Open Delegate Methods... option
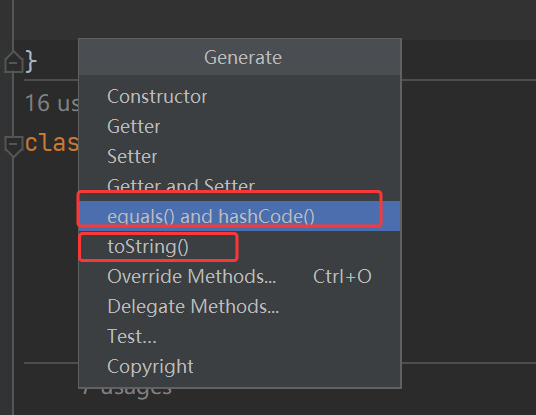Image resolution: width=536 pixels, height=415 pixels. pos(240,306)
